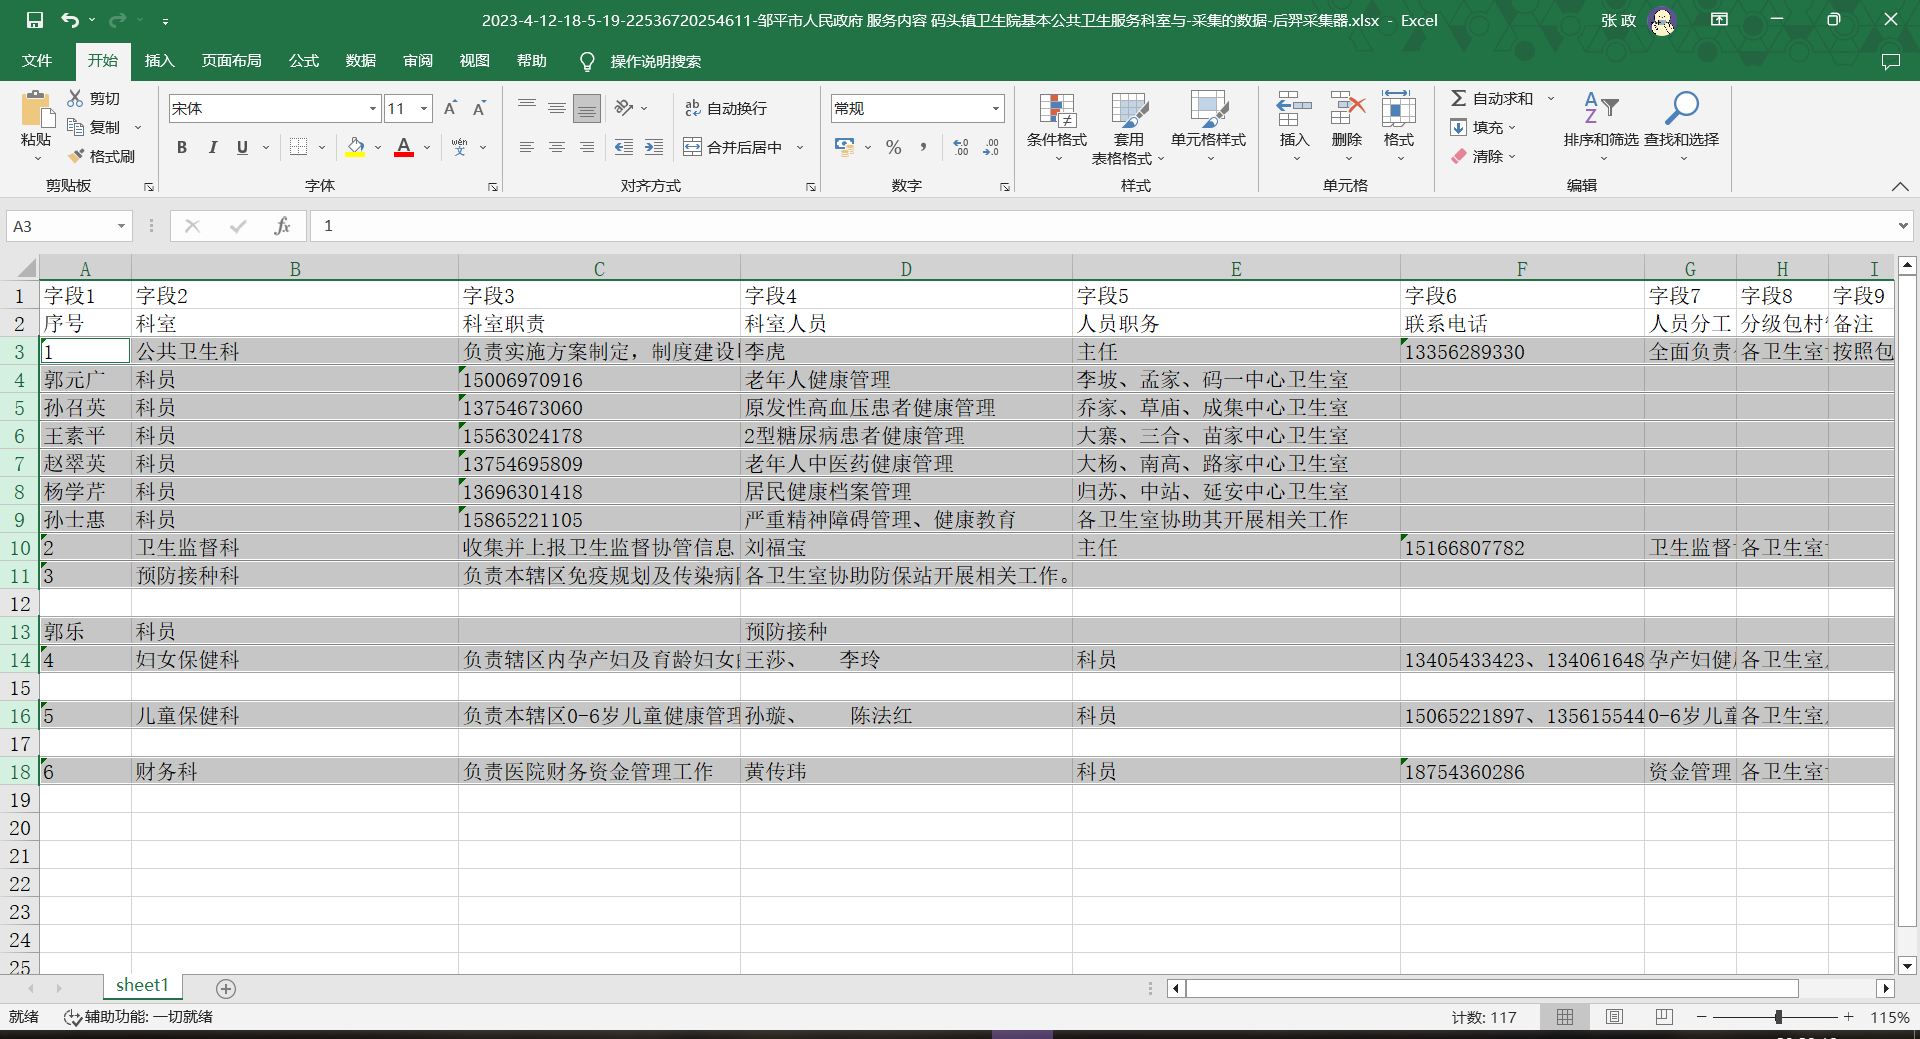
Task: Toggle Middle Align in the alignment group
Action: [x=557, y=108]
